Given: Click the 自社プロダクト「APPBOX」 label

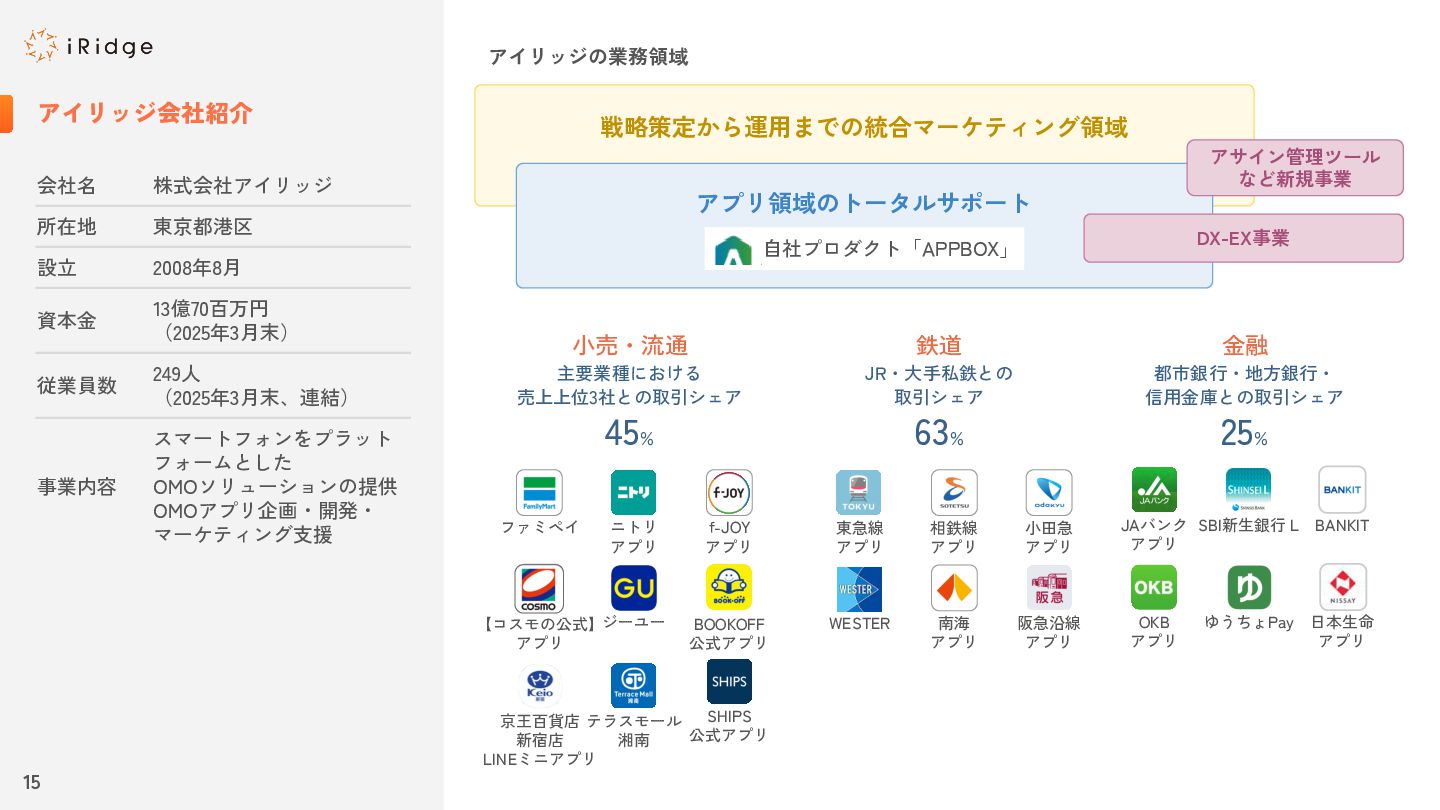Looking at the screenshot, I should coord(888,249).
